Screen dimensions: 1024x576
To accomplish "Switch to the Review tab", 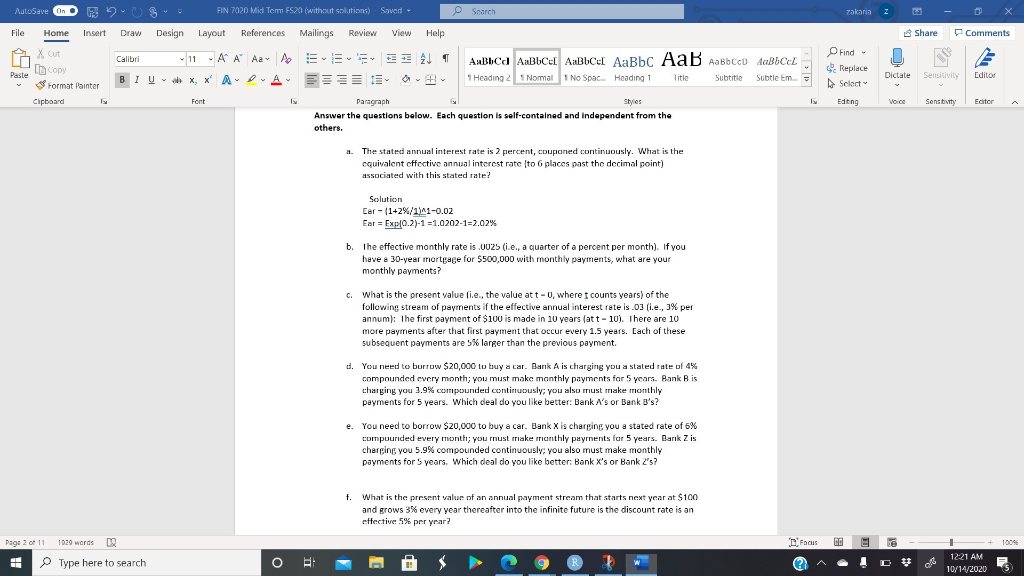I will point(362,33).
